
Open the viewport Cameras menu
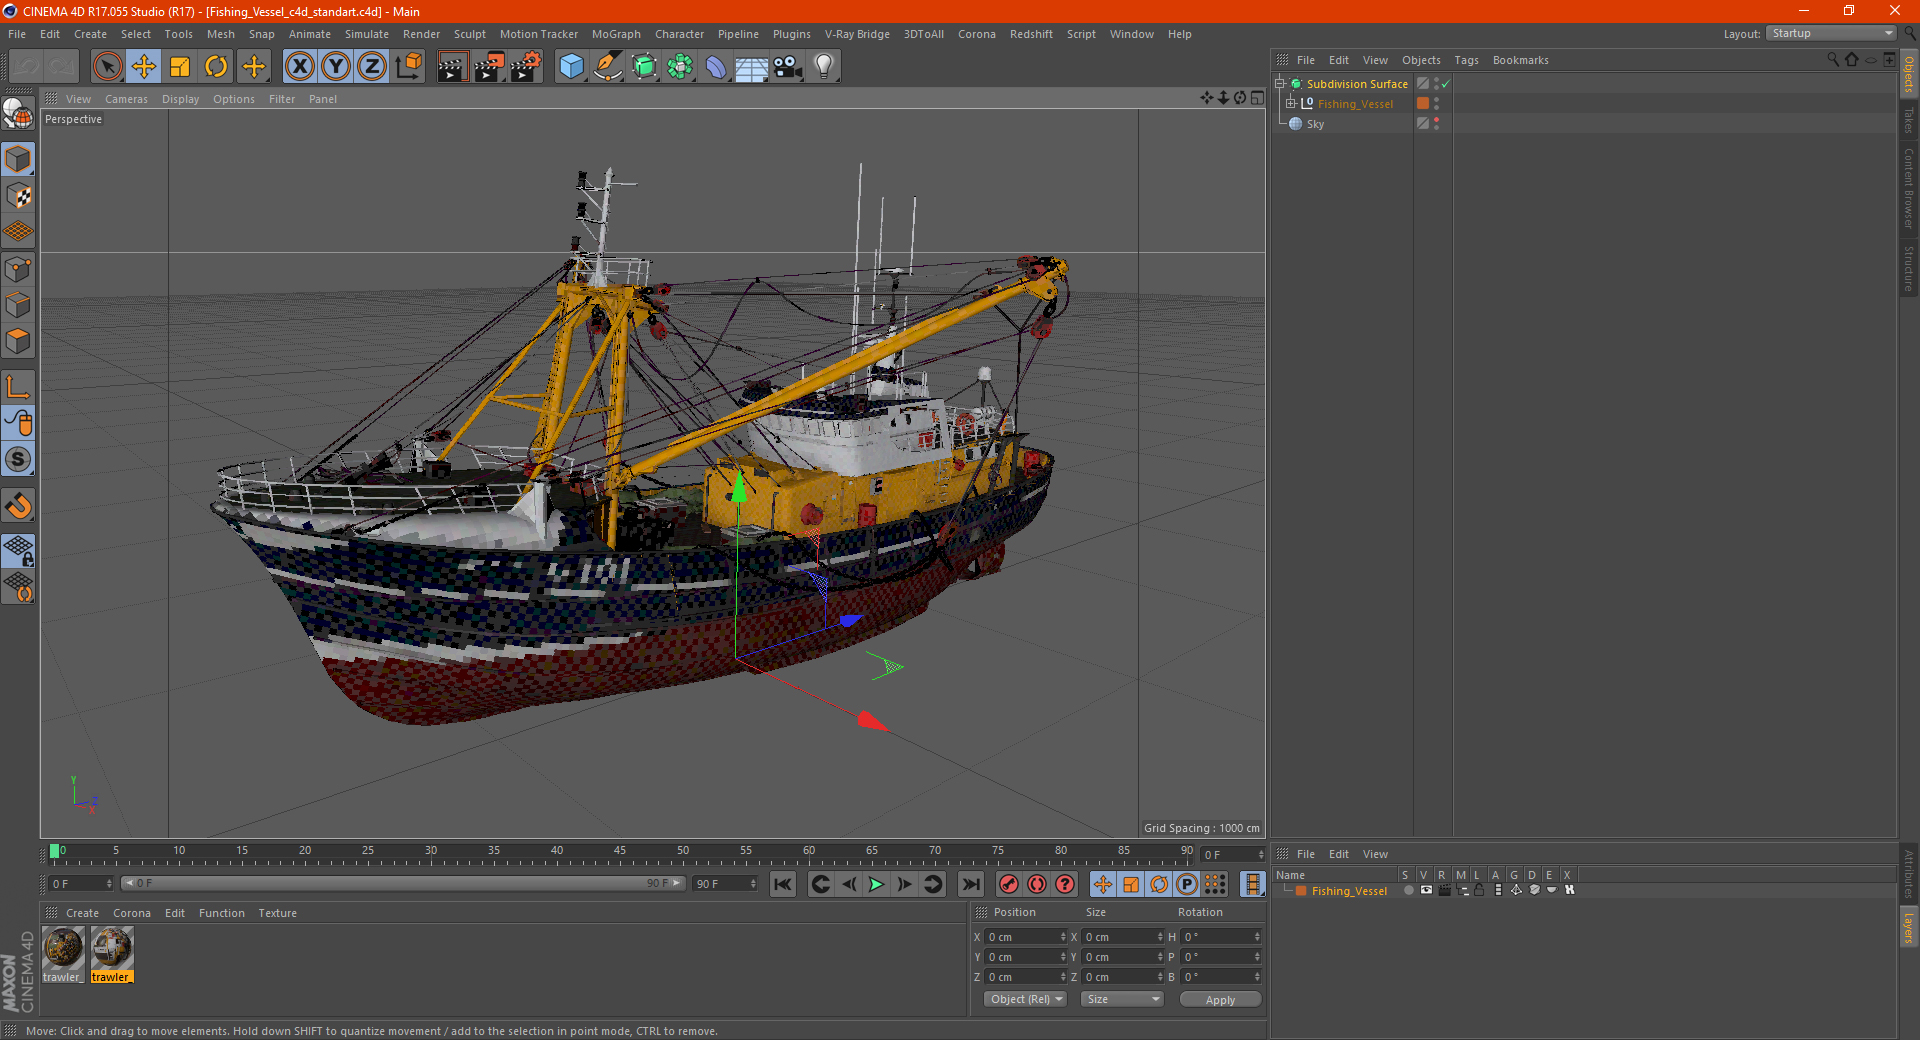coord(126,99)
